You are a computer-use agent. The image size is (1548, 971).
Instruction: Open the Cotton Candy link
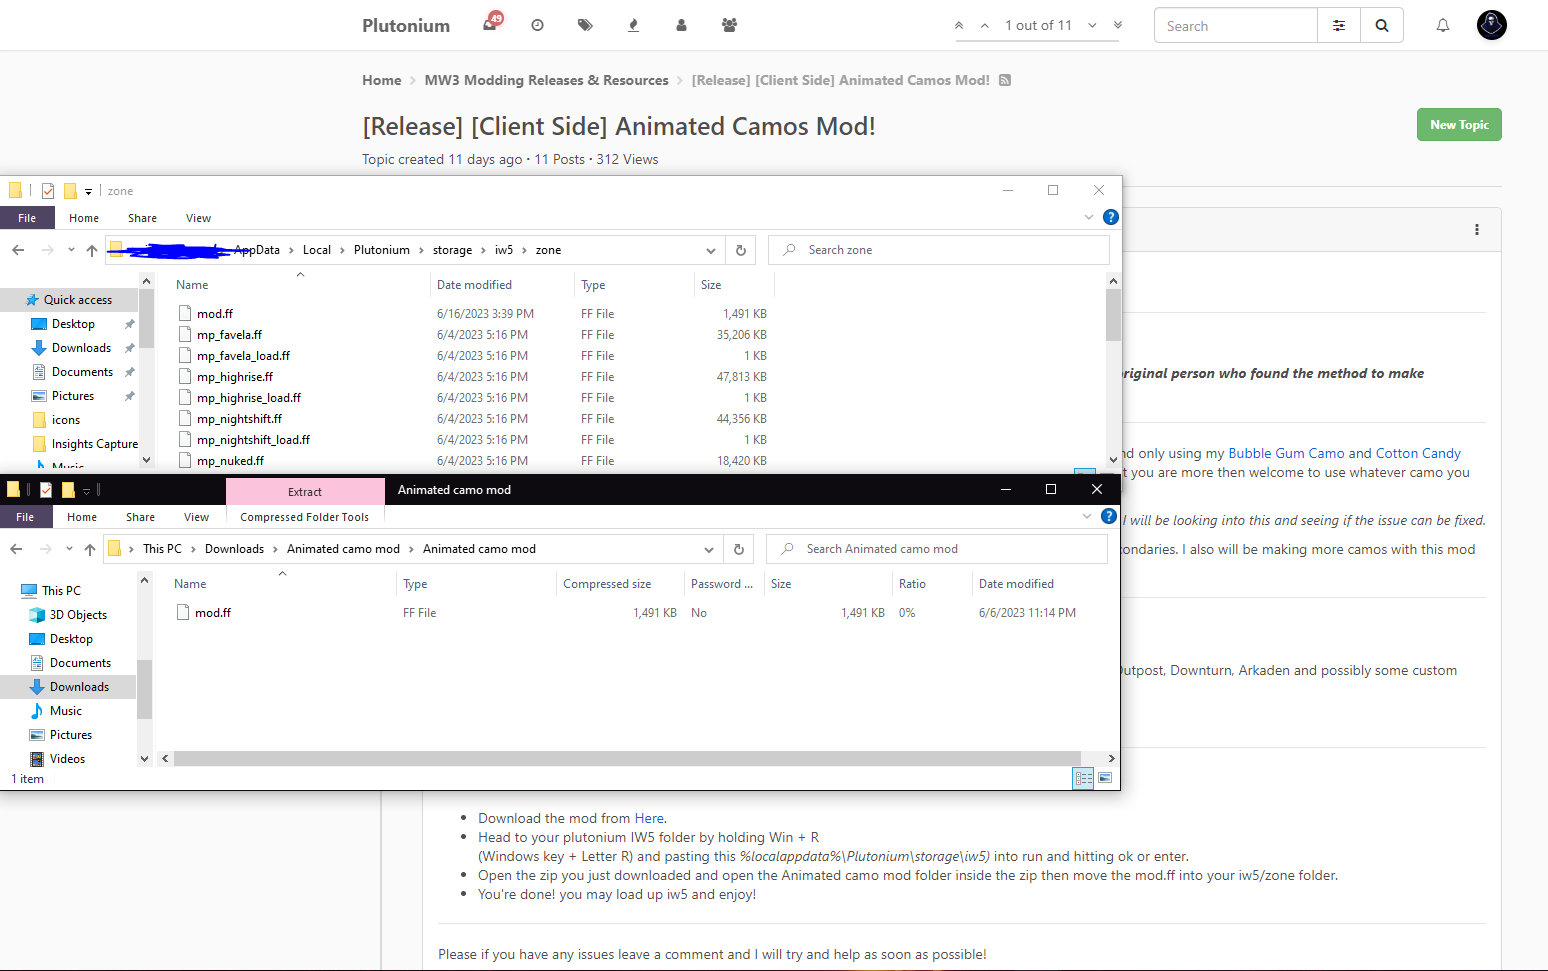[1418, 453]
